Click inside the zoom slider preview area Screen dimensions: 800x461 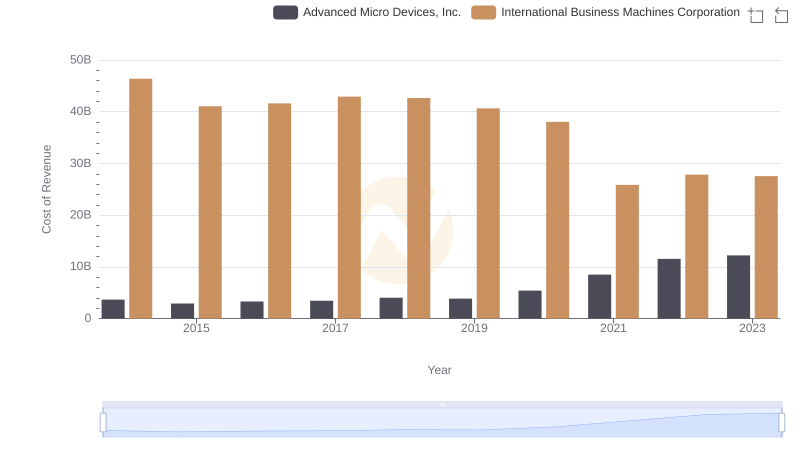[442, 423]
